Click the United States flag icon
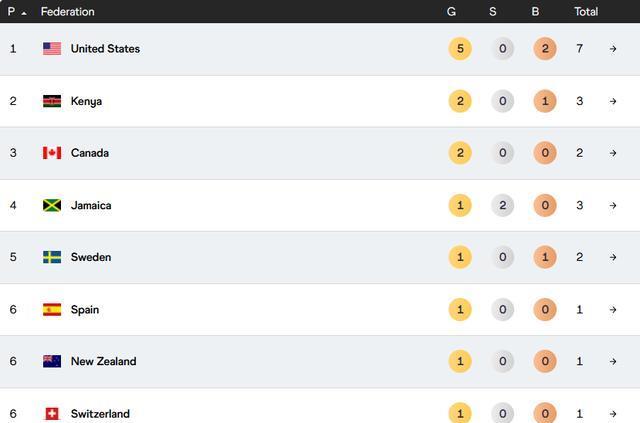The height and width of the screenshot is (423, 640). click(52, 49)
